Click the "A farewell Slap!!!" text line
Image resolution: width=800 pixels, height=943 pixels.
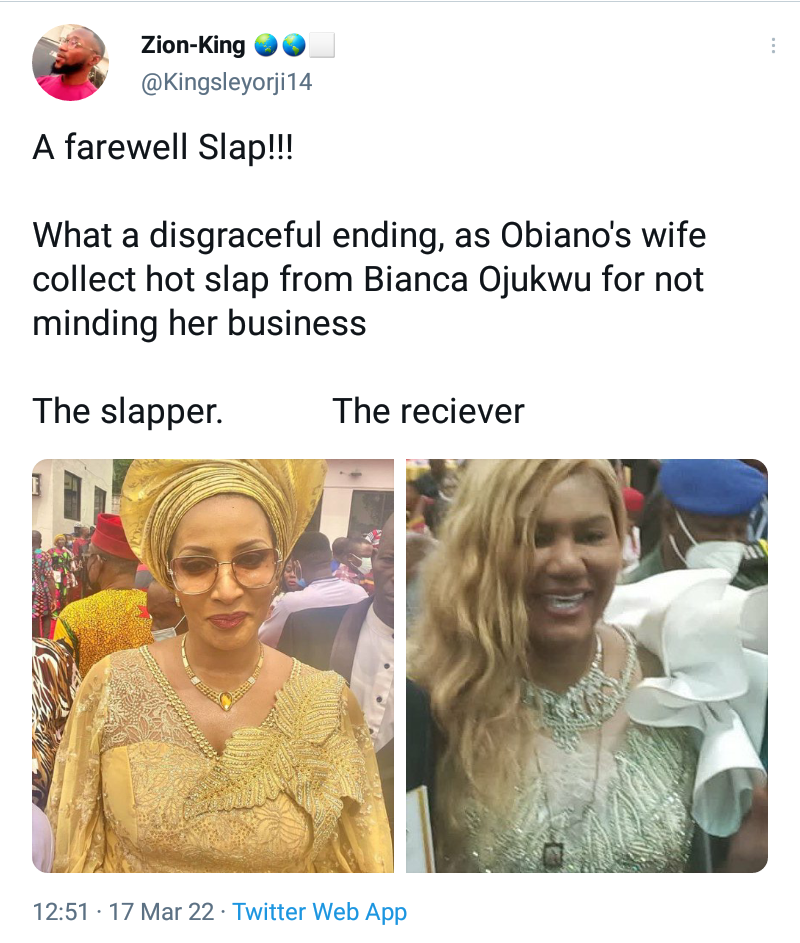[x=164, y=147]
